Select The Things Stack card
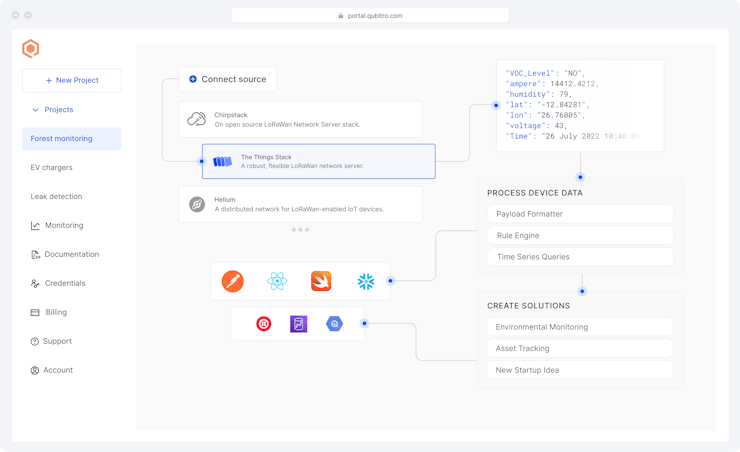 tap(319, 161)
